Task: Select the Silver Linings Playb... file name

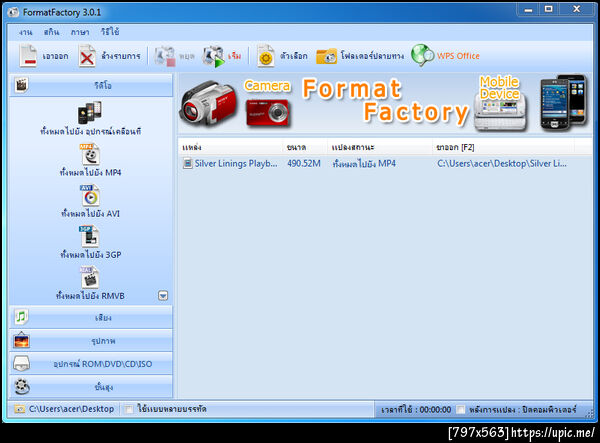Action: point(236,164)
